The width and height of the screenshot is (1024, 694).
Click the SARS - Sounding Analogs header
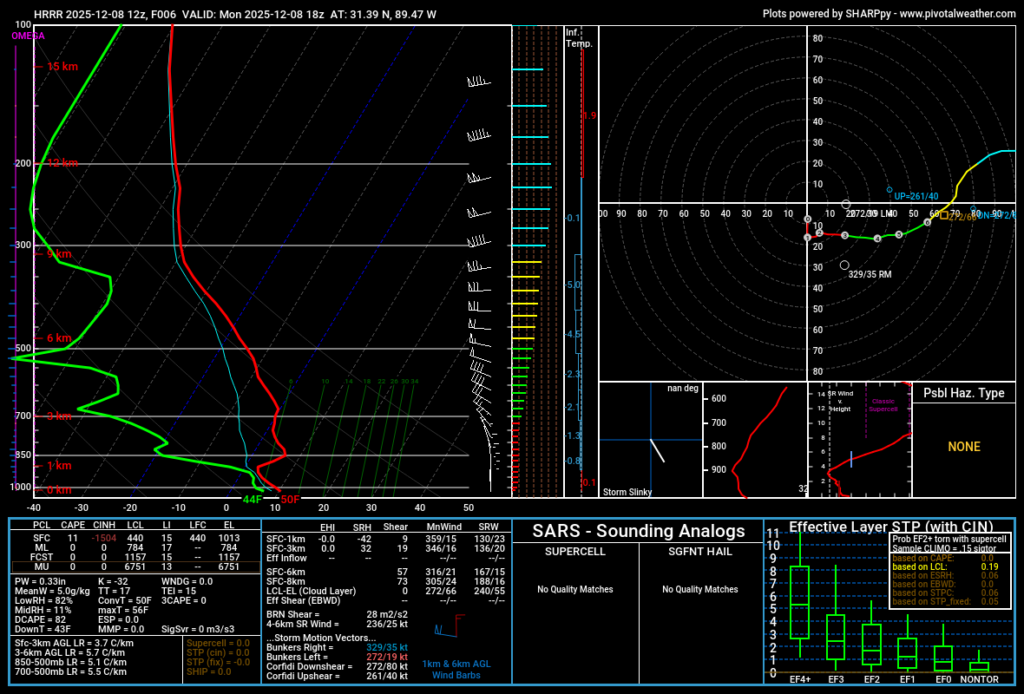638,531
